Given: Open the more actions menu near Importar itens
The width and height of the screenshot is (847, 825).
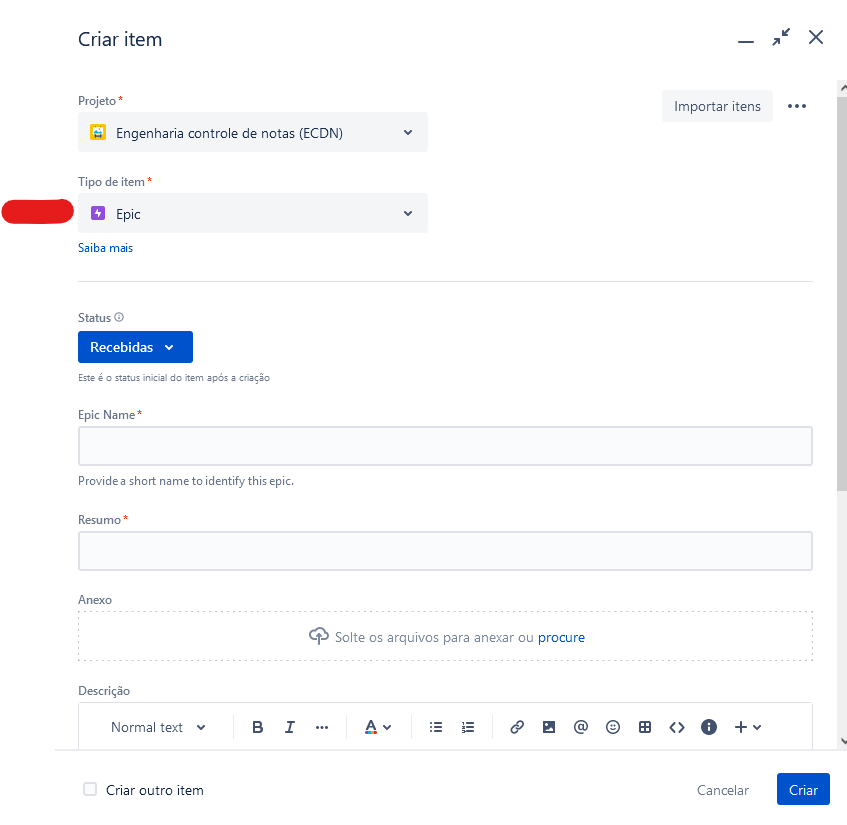Looking at the screenshot, I should pyautogui.click(x=797, y=106).
